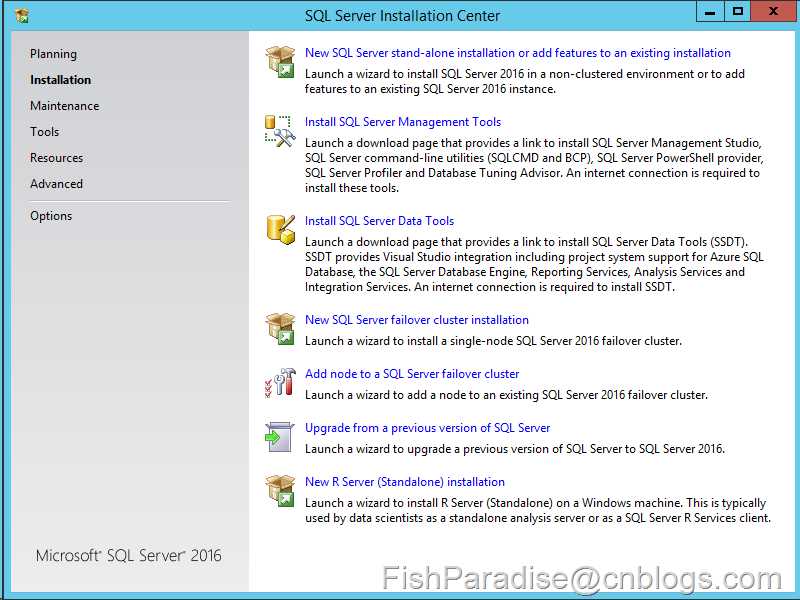Click the Upgrade green arrow icon
800x600 pixels.
tap(280, 437)
